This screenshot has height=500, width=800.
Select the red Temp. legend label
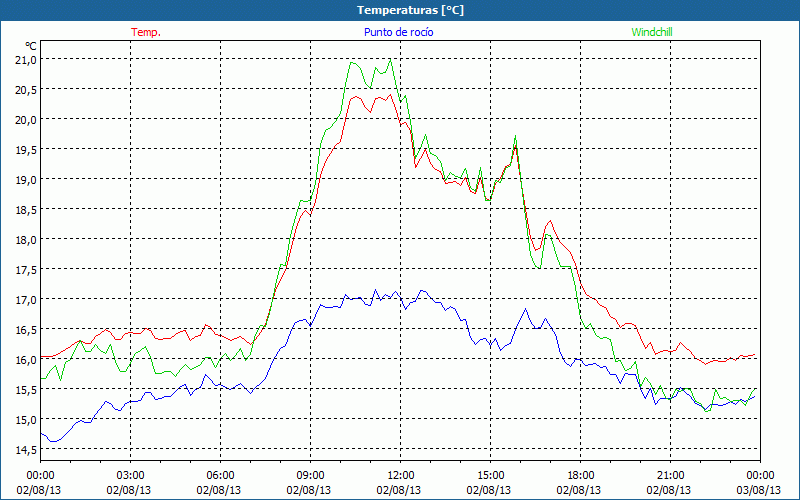(146, 32)
